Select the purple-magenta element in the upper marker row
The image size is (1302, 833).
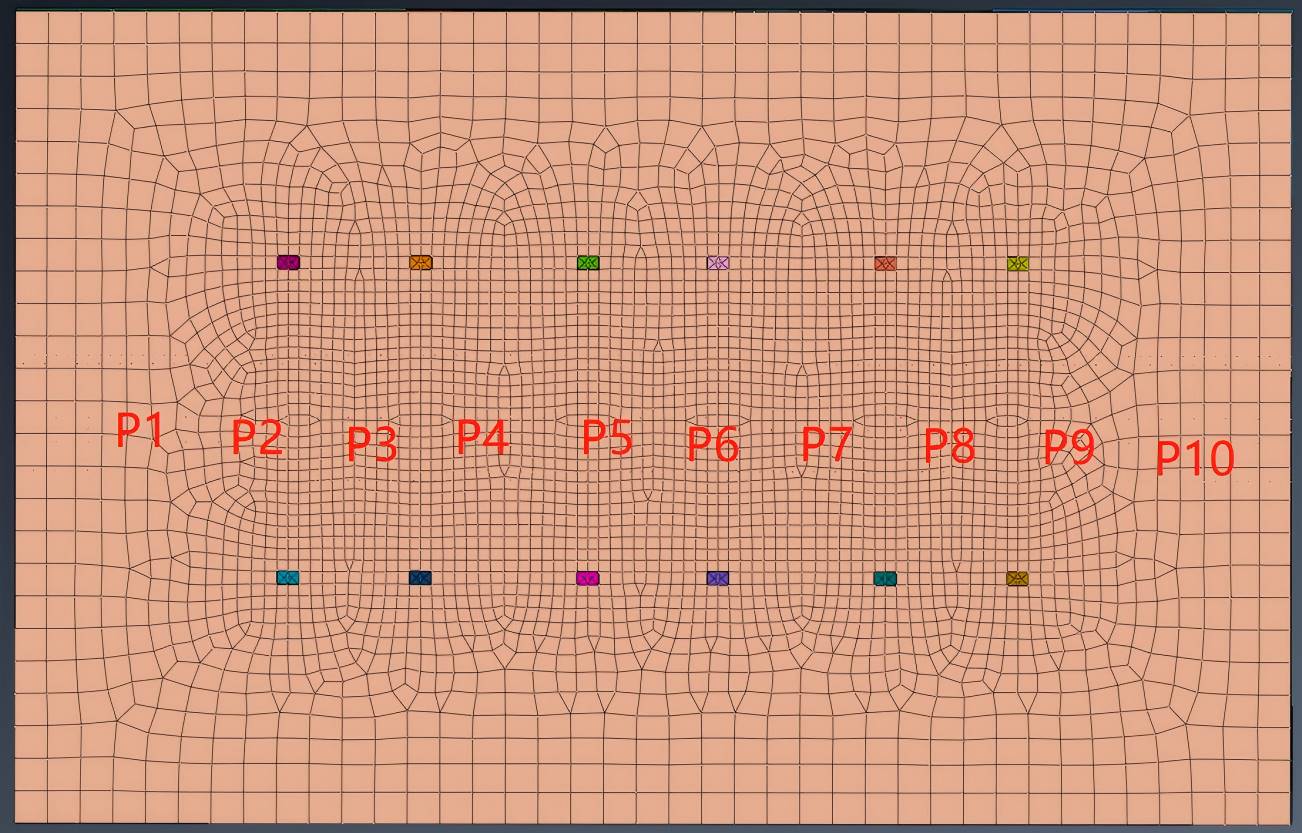pyautogui.click(x=288, y=263)
